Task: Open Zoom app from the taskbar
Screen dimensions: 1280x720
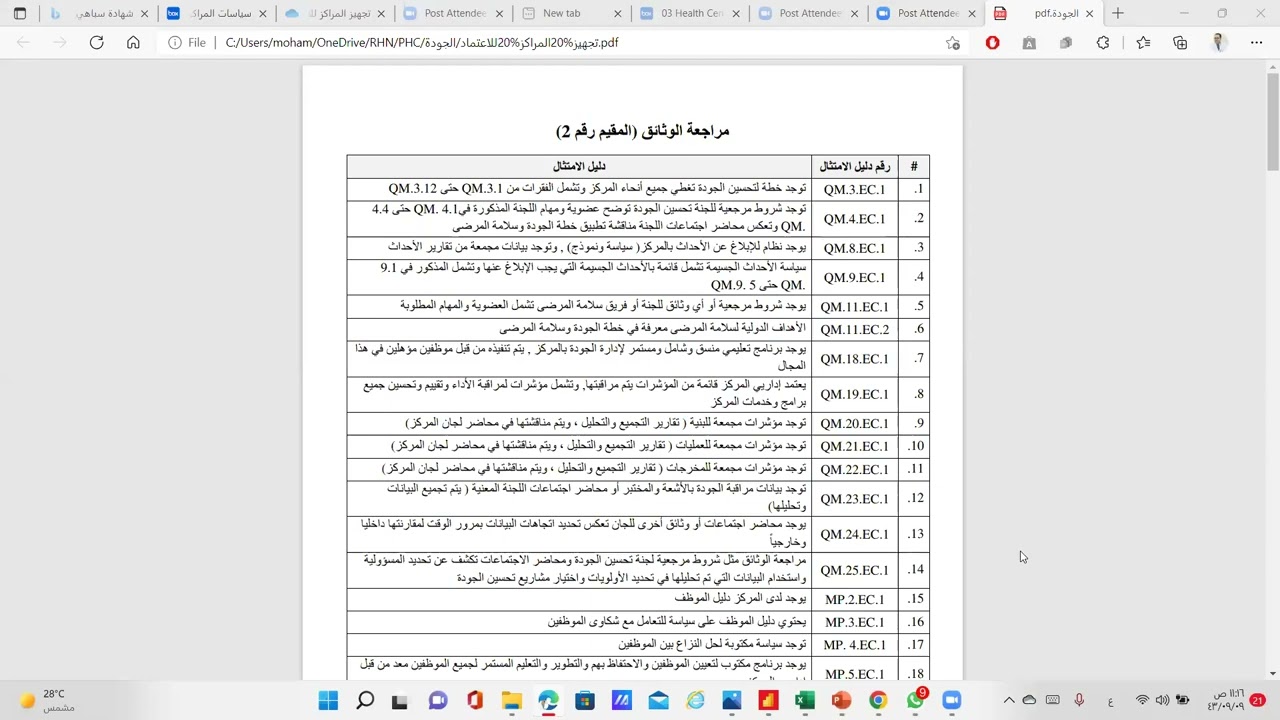Action: click(x=951, y=701)
